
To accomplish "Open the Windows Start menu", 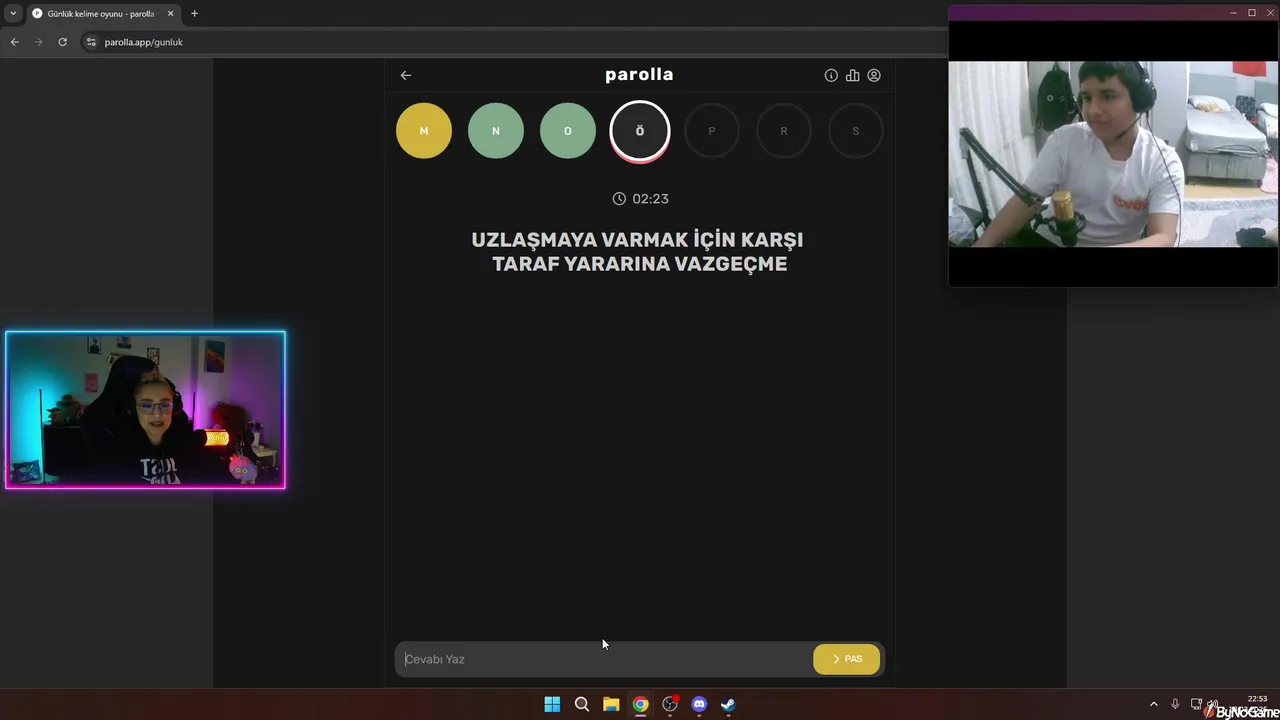I will pyautogui.click(x=552, y=704).
